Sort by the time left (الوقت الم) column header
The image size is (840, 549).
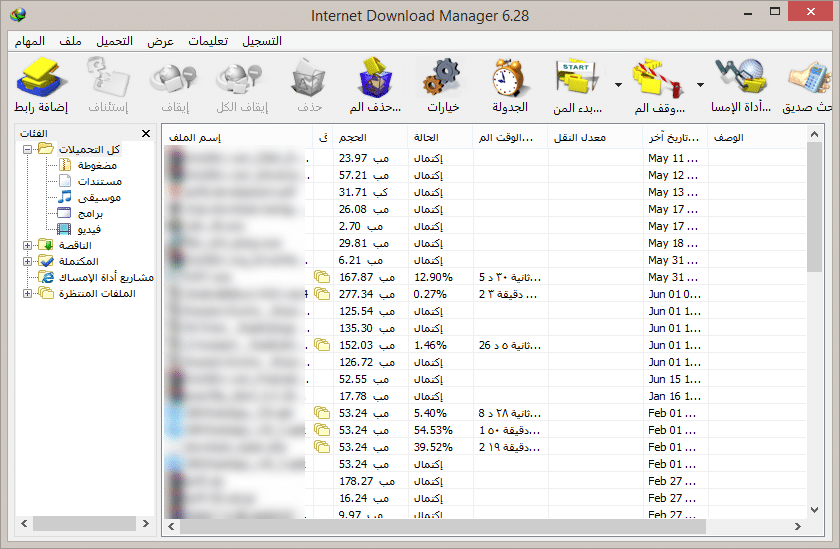coord(510,138)
